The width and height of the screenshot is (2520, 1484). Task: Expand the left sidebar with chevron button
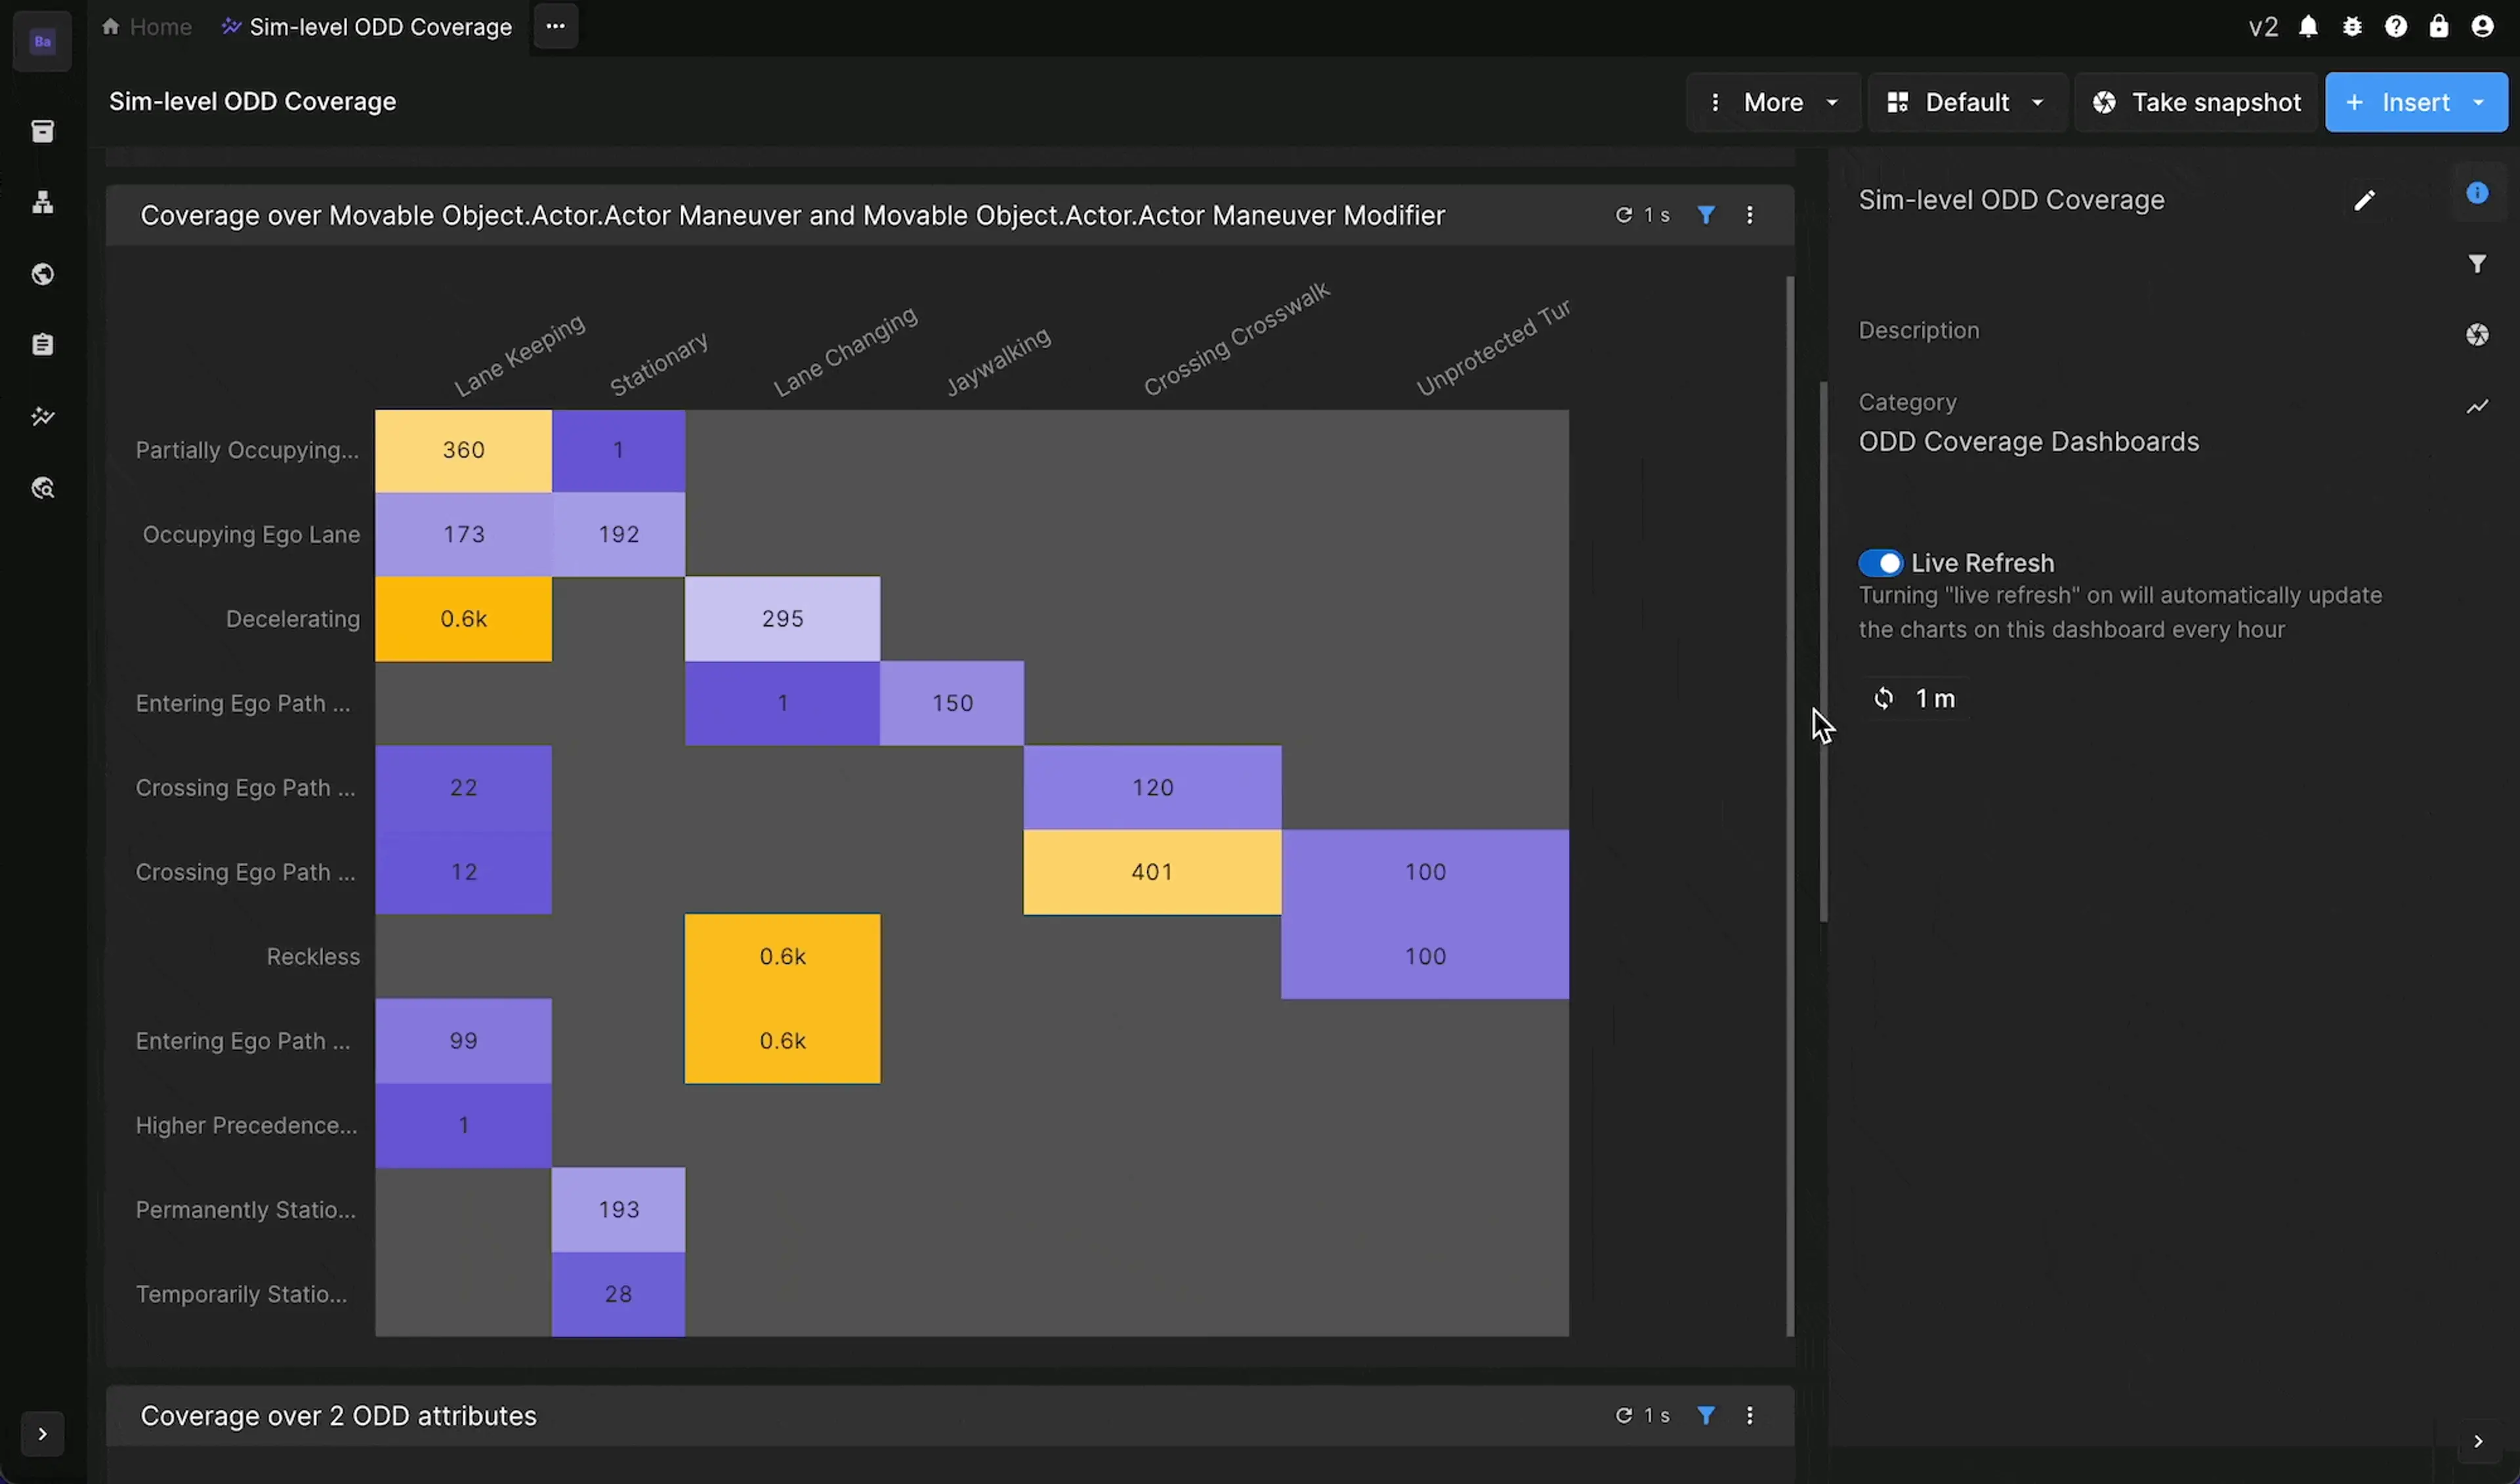click(x=42, y=1434)
